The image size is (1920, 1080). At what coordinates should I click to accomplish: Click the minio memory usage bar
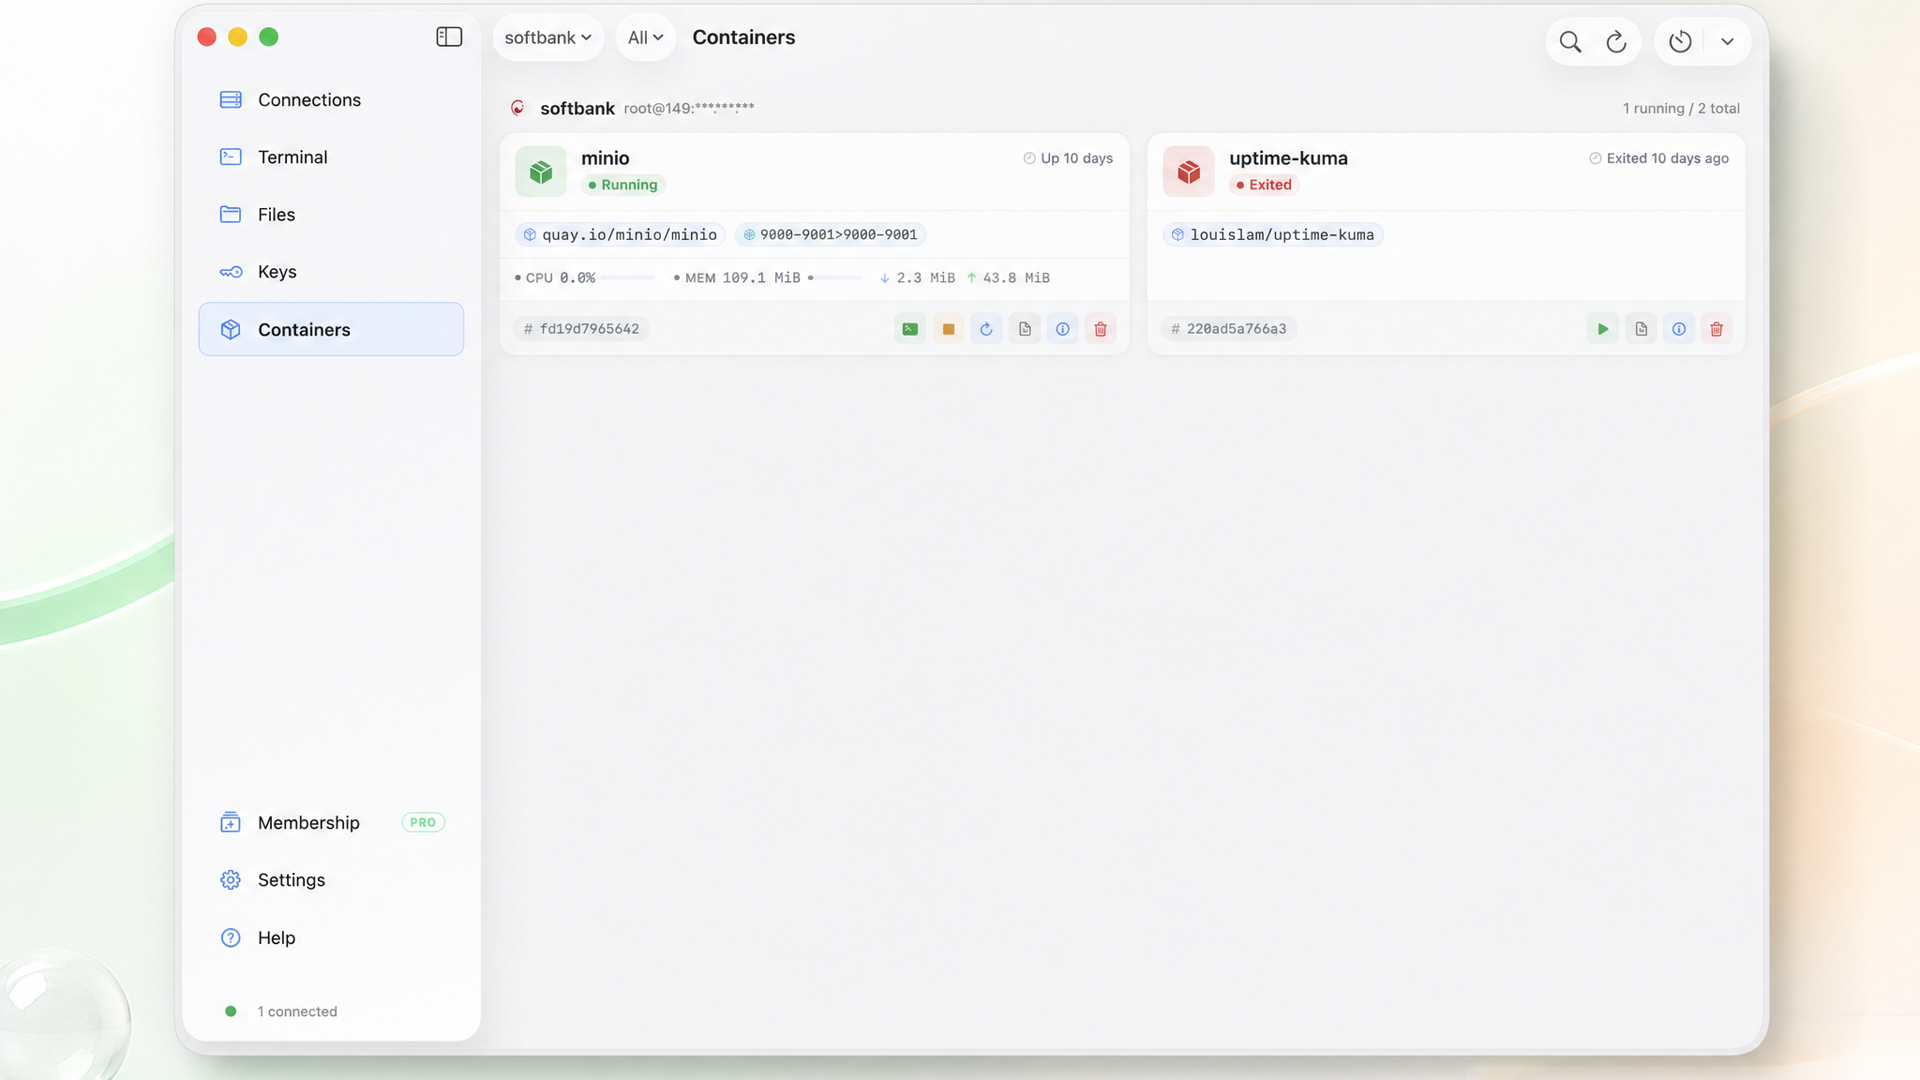835,278
